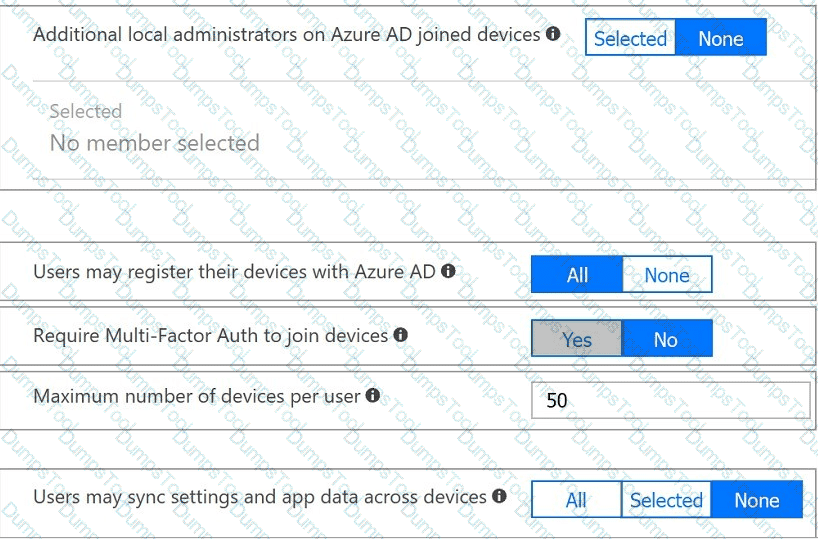Enable Yes for Require Multi-Factor Auth

(x=576, y=340)
